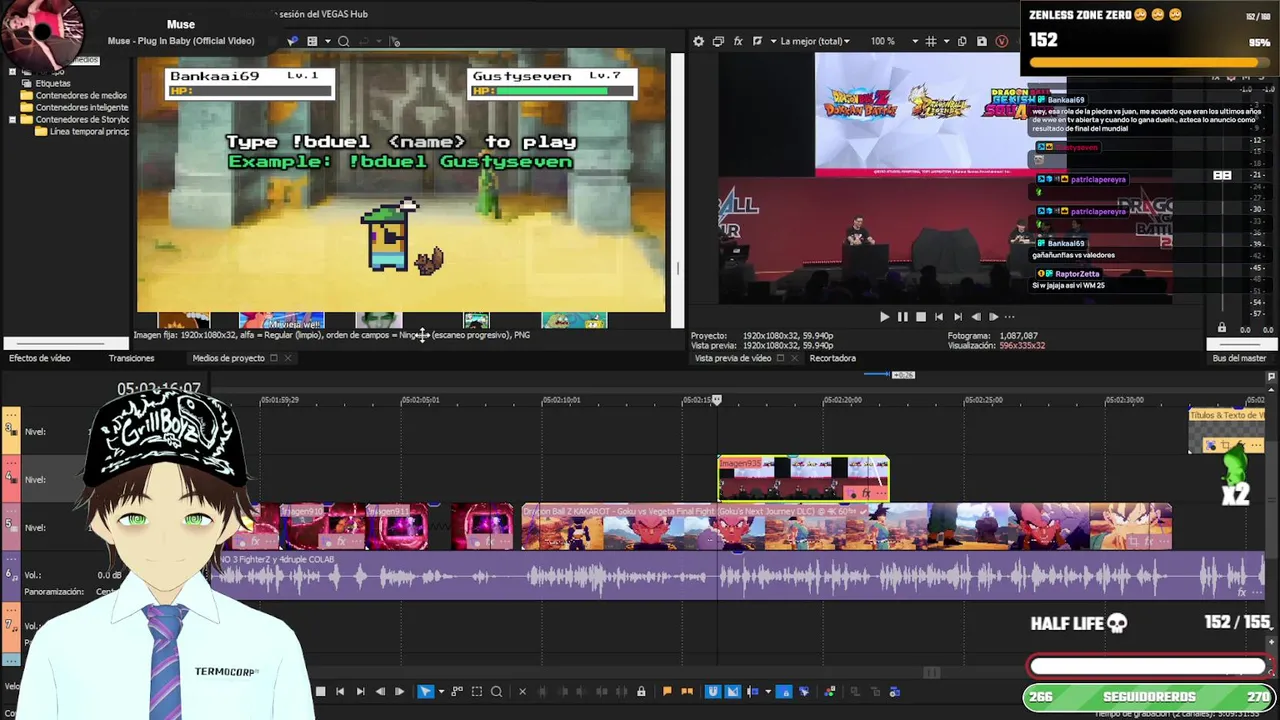Pause the video preview
1280x720 pixels.
(x=903, y=316)
